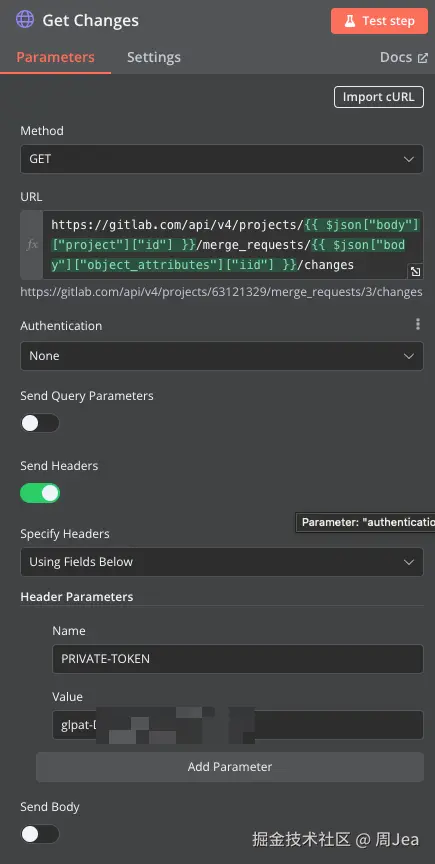
Task: Click the Add Parameter button
Action: pyautogui.click(x=230, y=767)
